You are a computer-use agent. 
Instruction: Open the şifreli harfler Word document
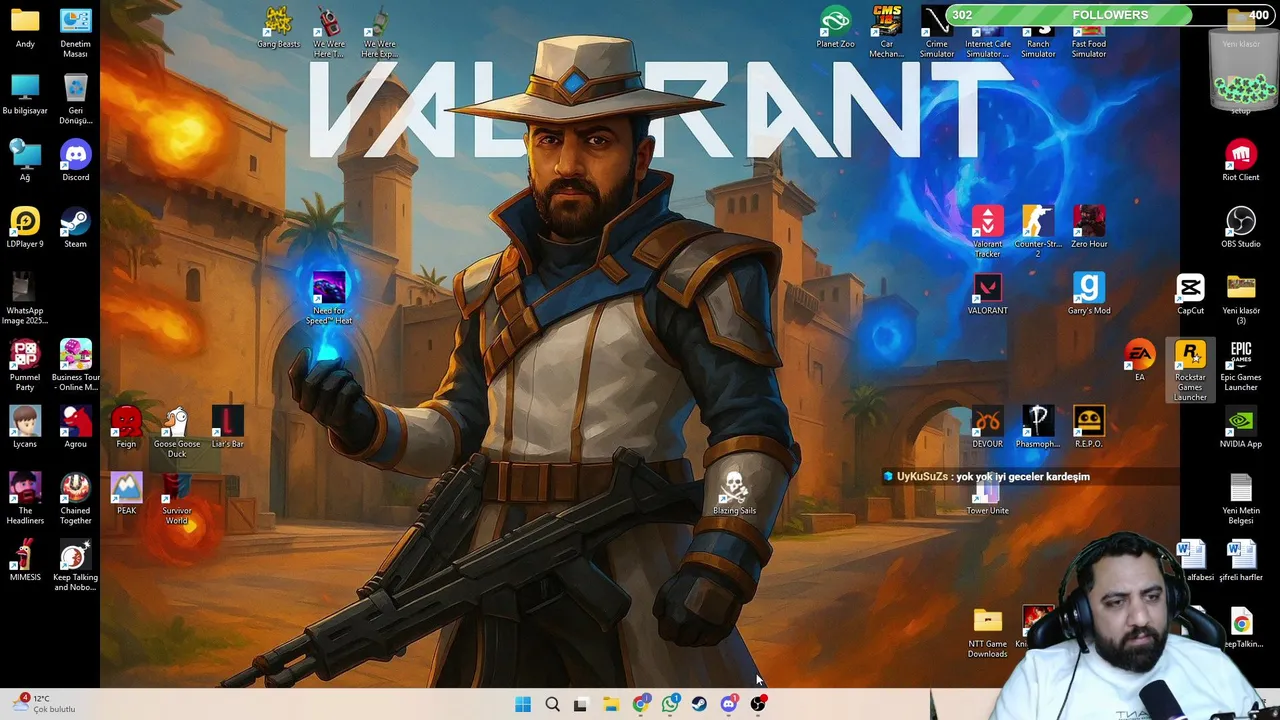click(x=1241, y=561)
